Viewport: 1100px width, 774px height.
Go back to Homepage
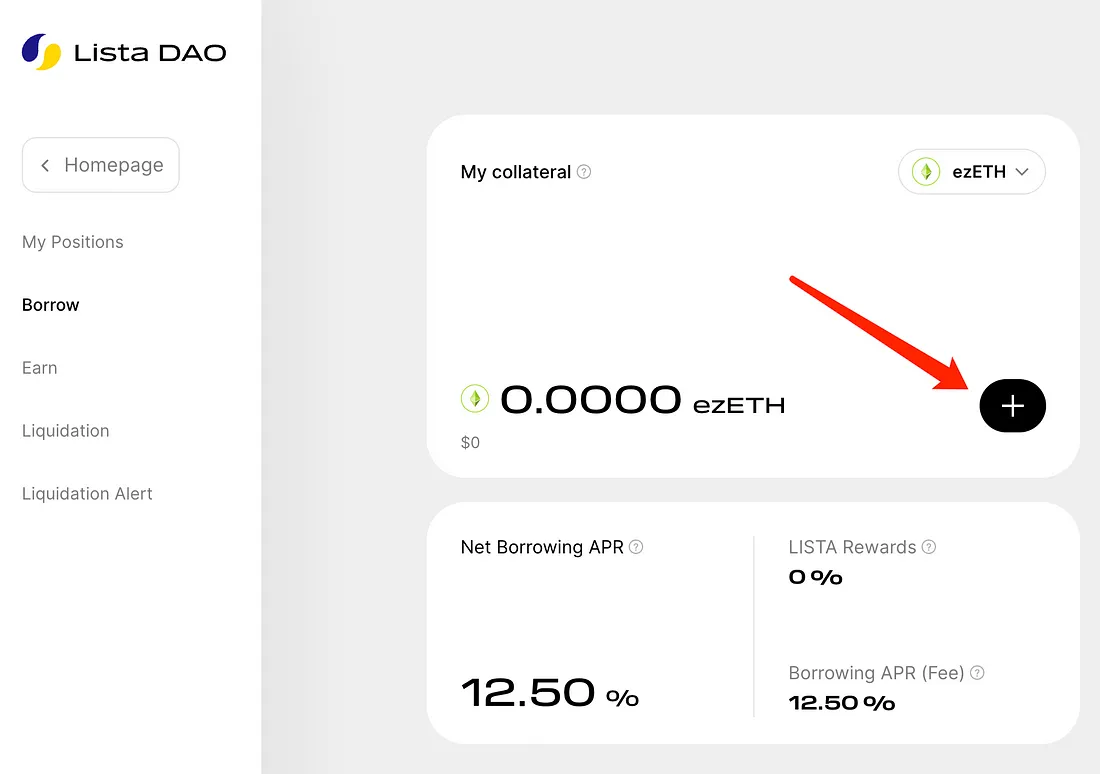tap(101, 165)
